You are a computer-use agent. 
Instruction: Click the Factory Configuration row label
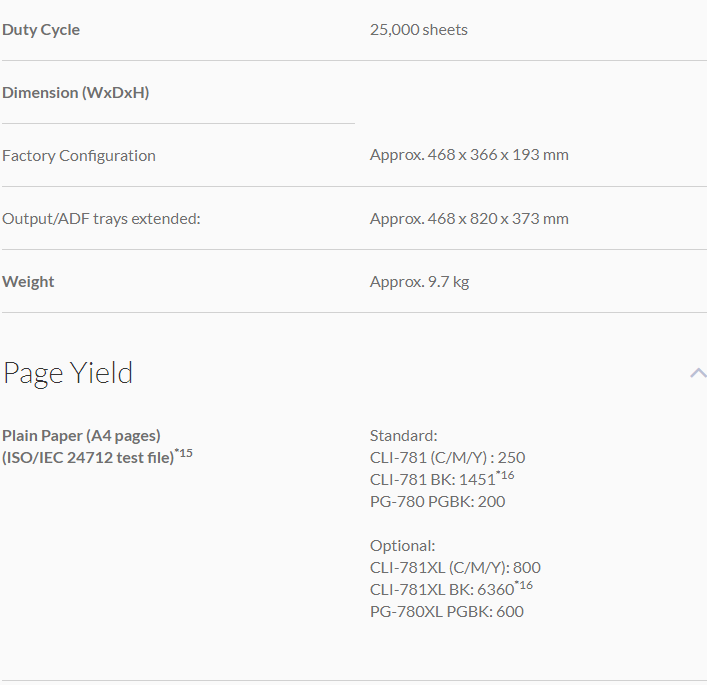79,156
